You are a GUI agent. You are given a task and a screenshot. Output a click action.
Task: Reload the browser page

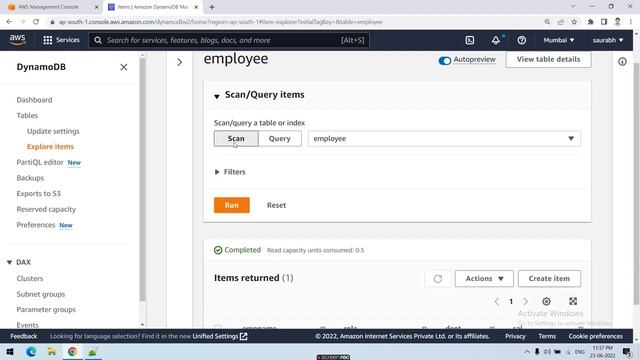tap(36, 22)
